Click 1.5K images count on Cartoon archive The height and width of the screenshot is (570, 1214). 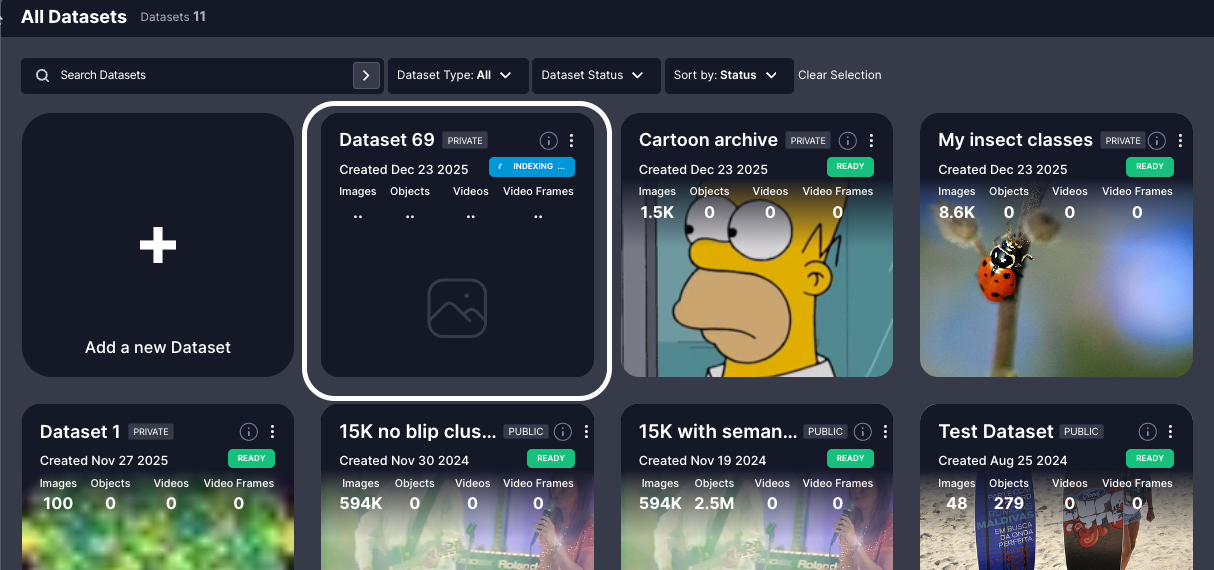point(657,212)
